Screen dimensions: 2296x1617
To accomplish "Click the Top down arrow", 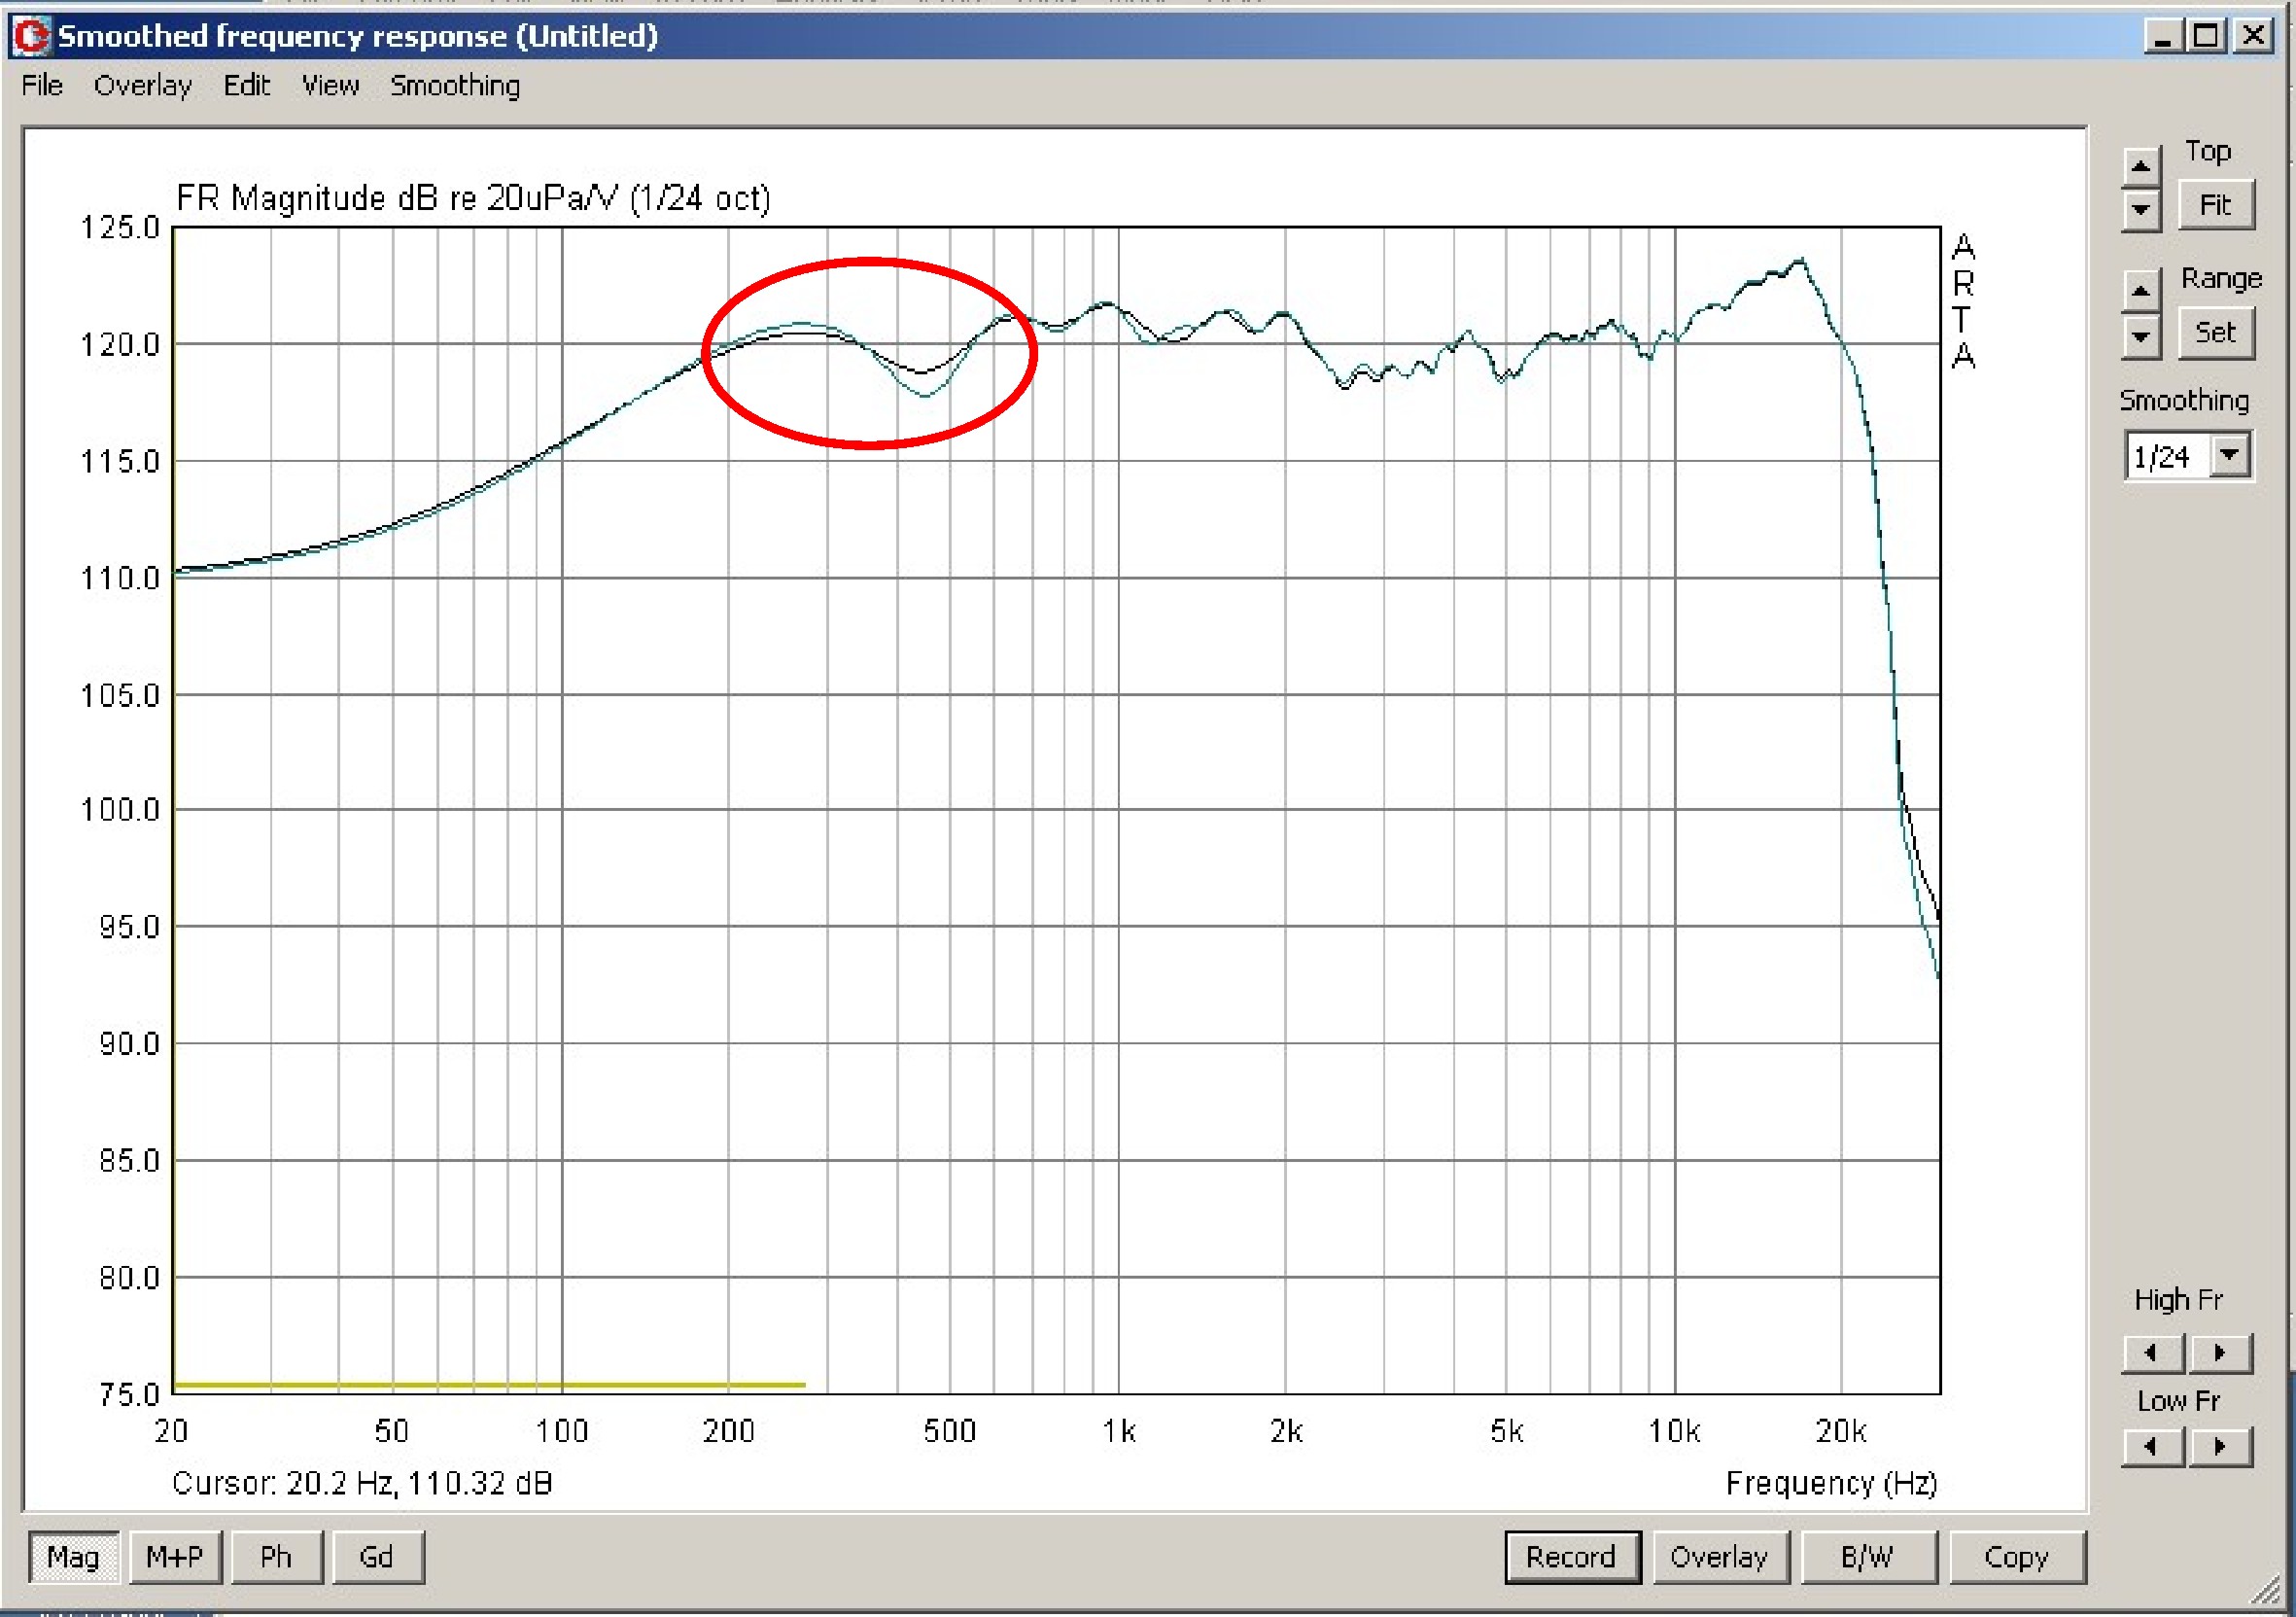I will coord(2140,209).
